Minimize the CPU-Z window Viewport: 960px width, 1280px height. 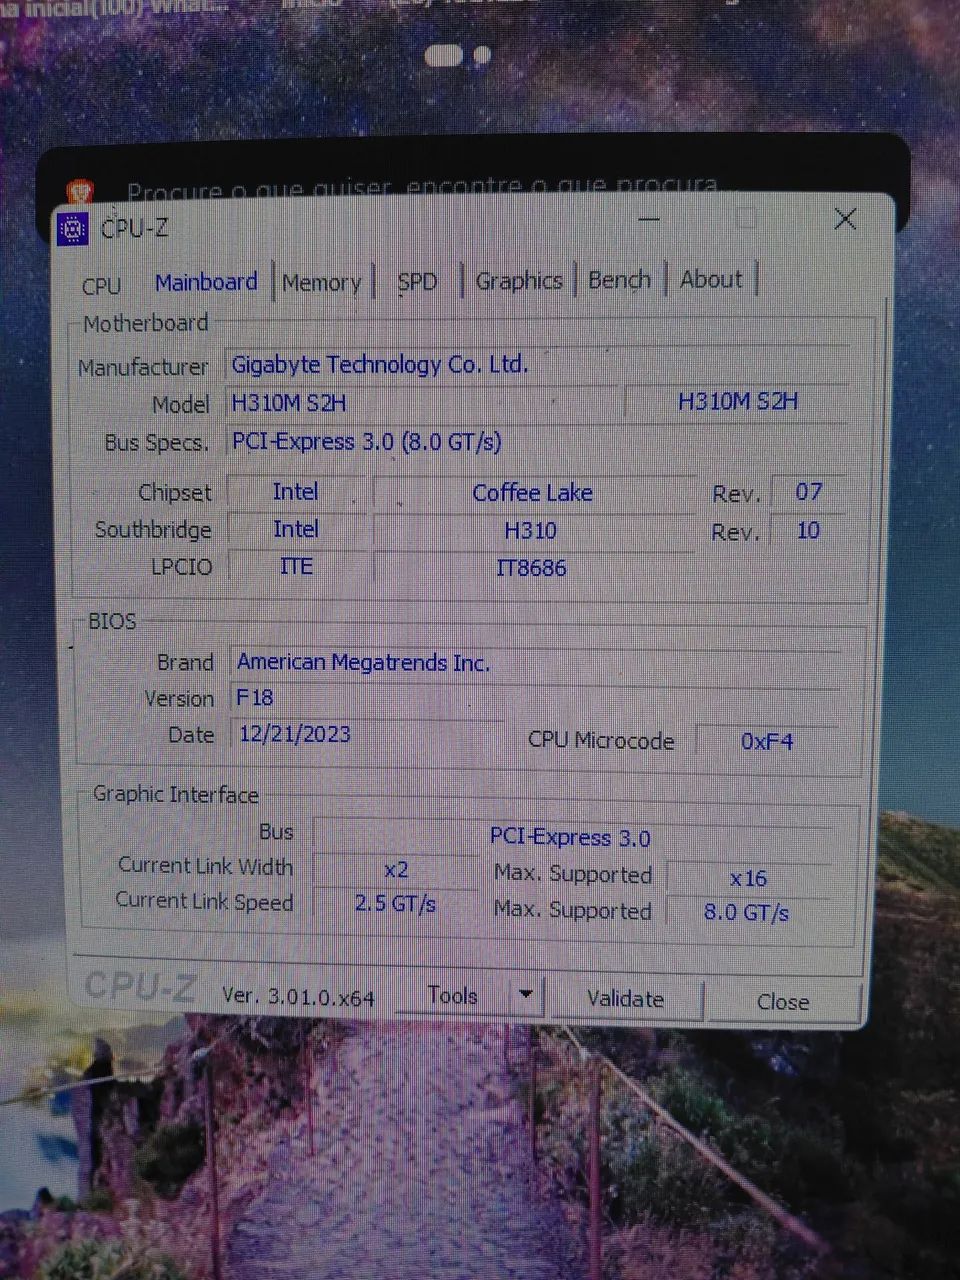point(649,219)
